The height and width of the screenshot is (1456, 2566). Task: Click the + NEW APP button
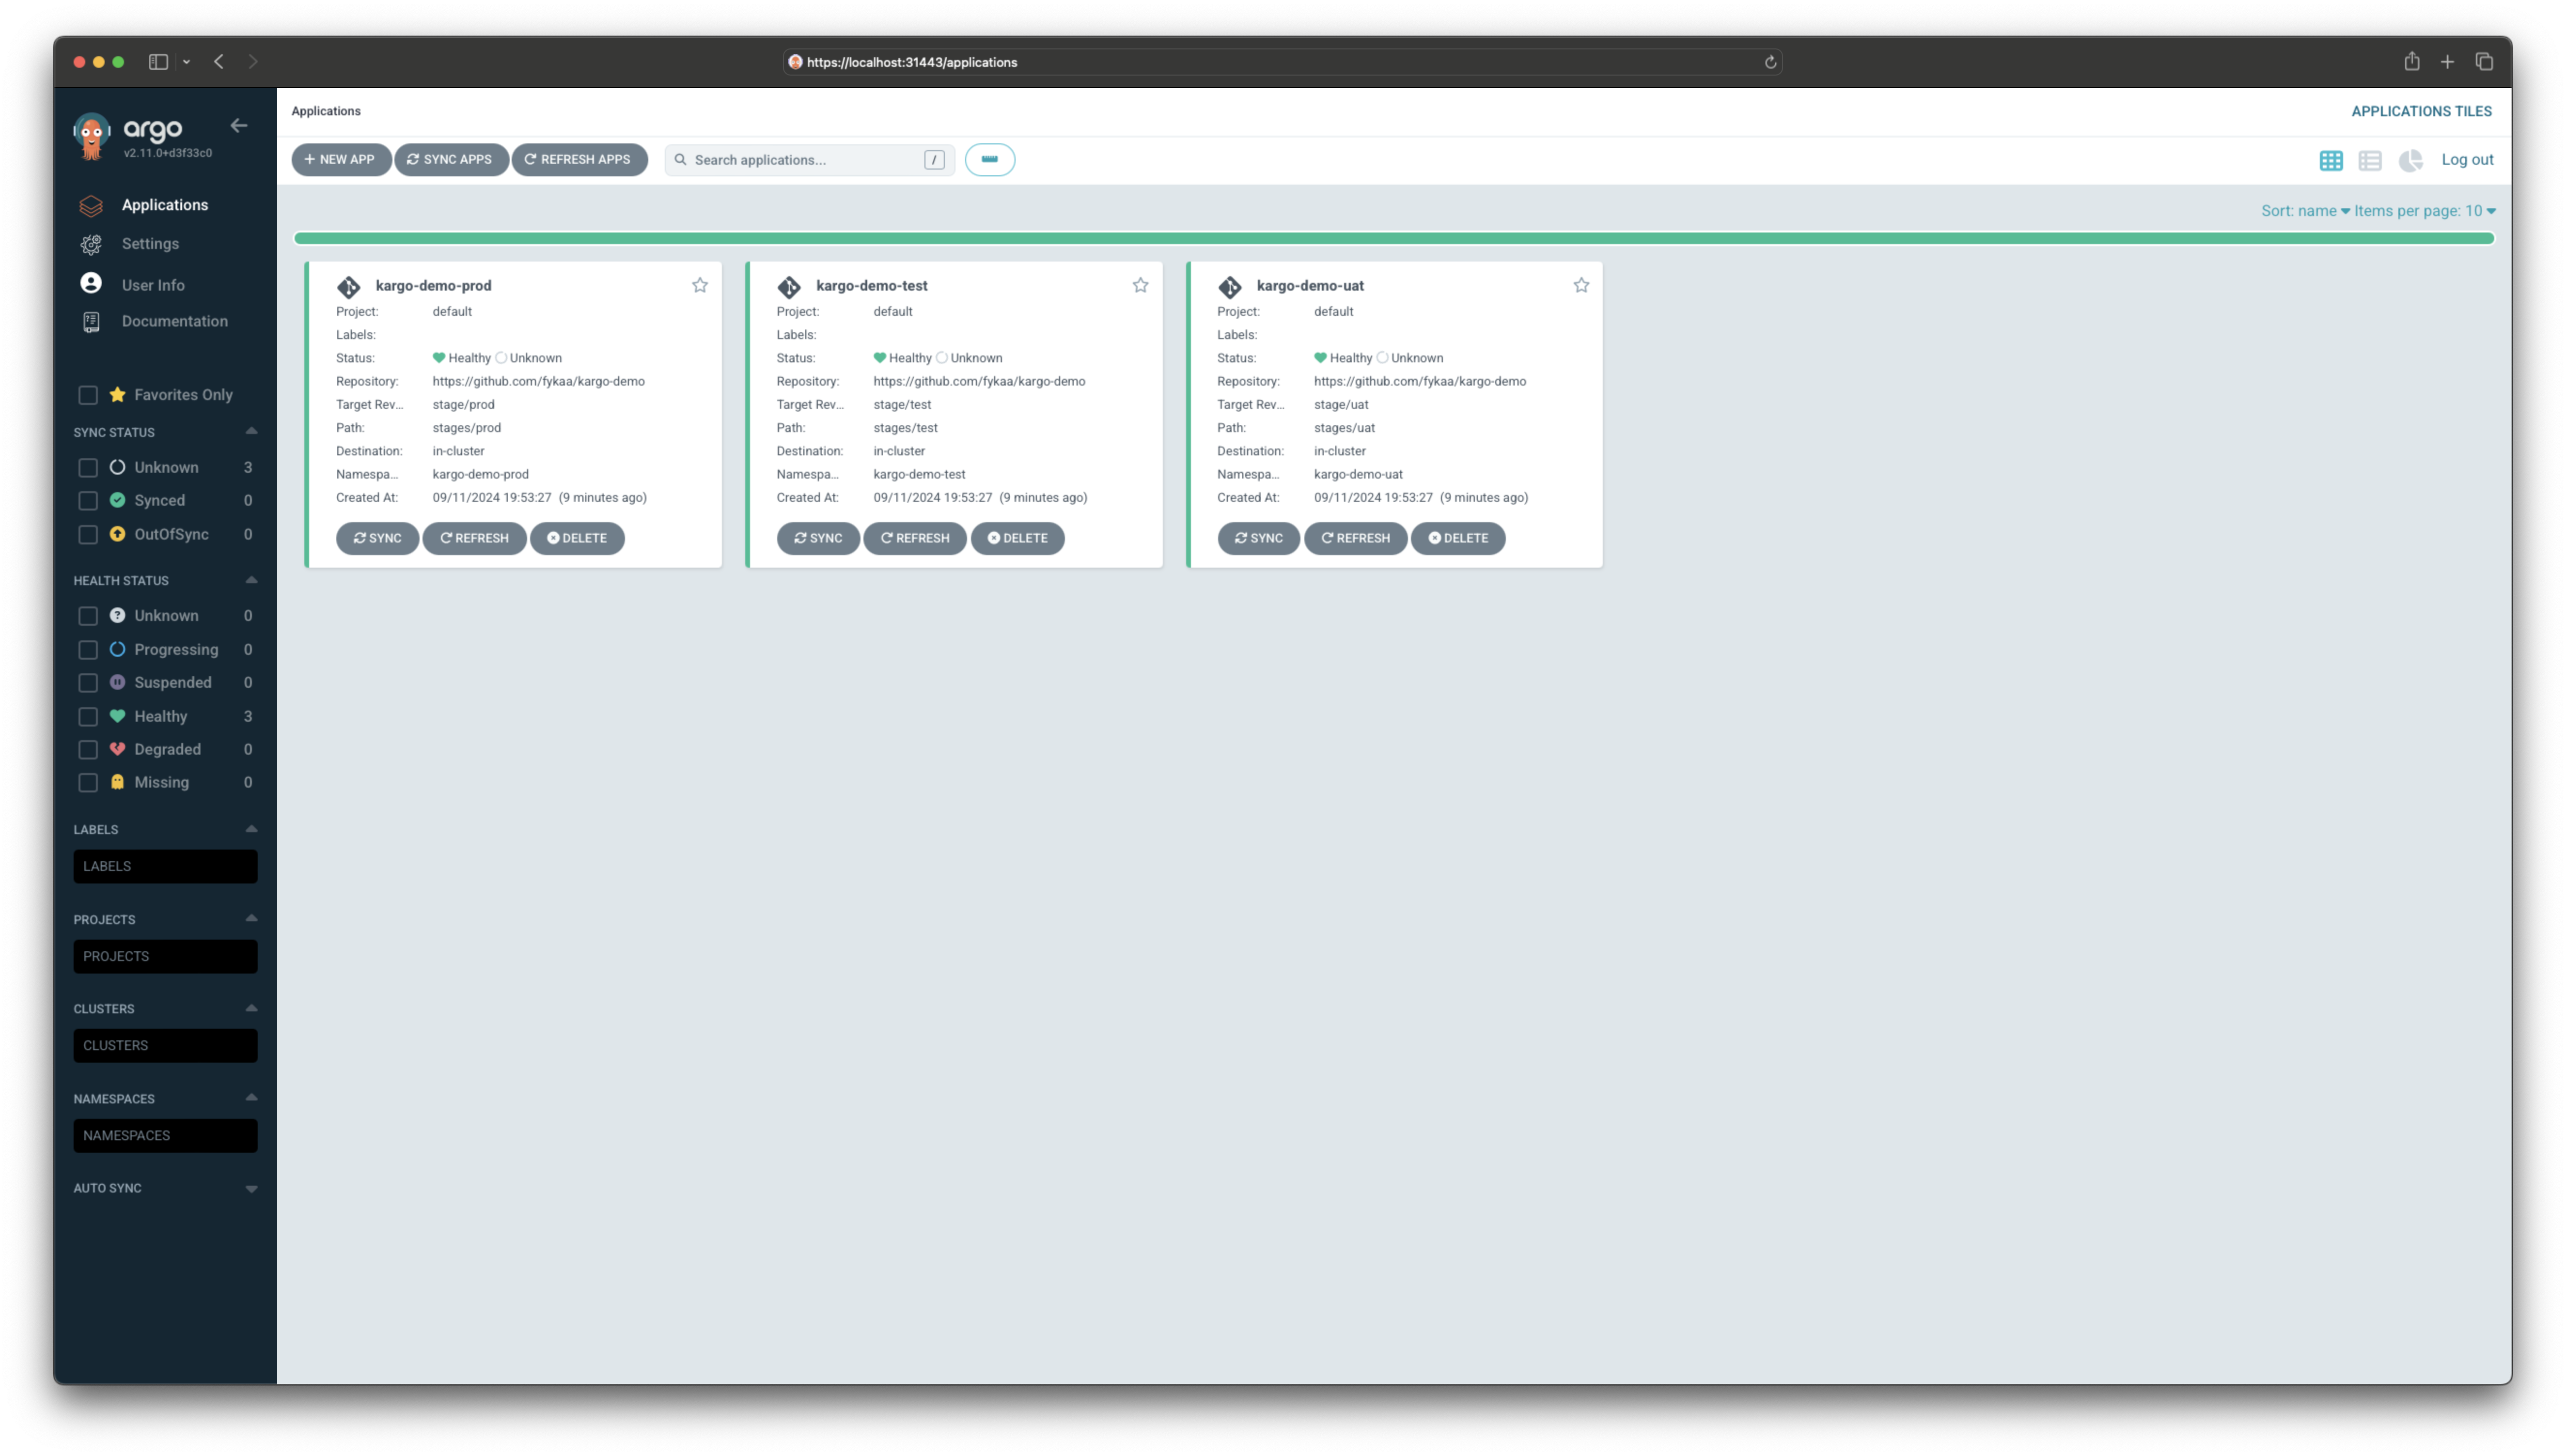(341, 160)
